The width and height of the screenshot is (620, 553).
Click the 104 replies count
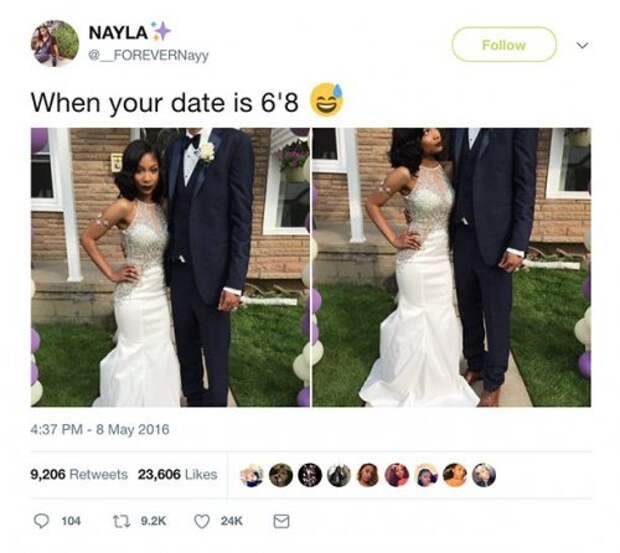pyautogui.click(x=71, y=521)
